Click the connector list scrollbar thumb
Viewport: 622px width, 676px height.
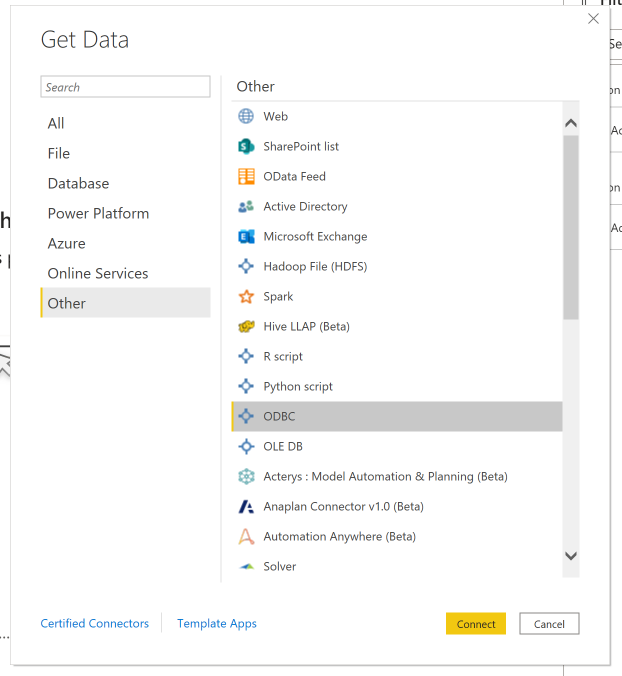(571, 227)
